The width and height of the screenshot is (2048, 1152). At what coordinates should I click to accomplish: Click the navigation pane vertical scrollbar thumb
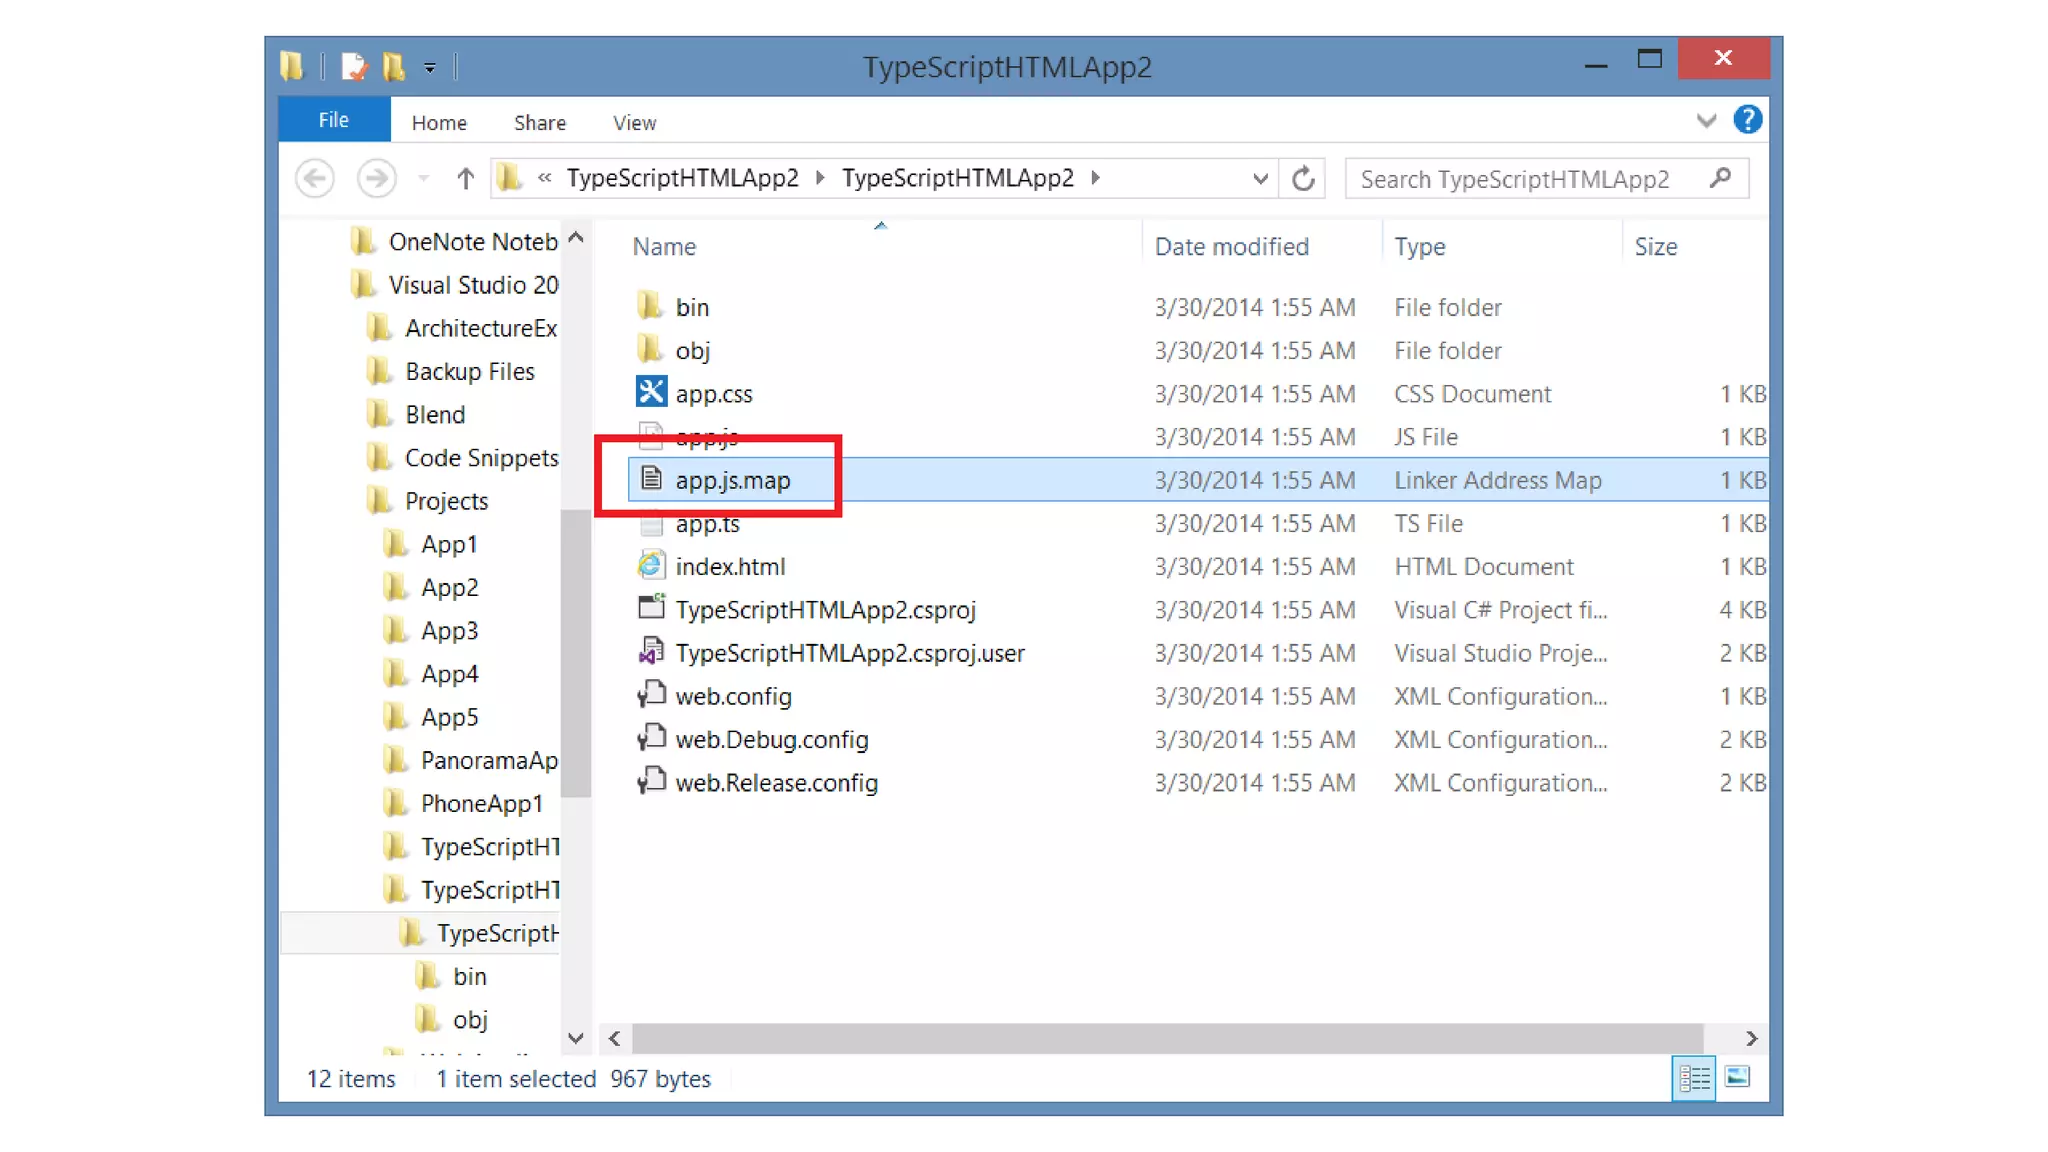tap(575, 653)
